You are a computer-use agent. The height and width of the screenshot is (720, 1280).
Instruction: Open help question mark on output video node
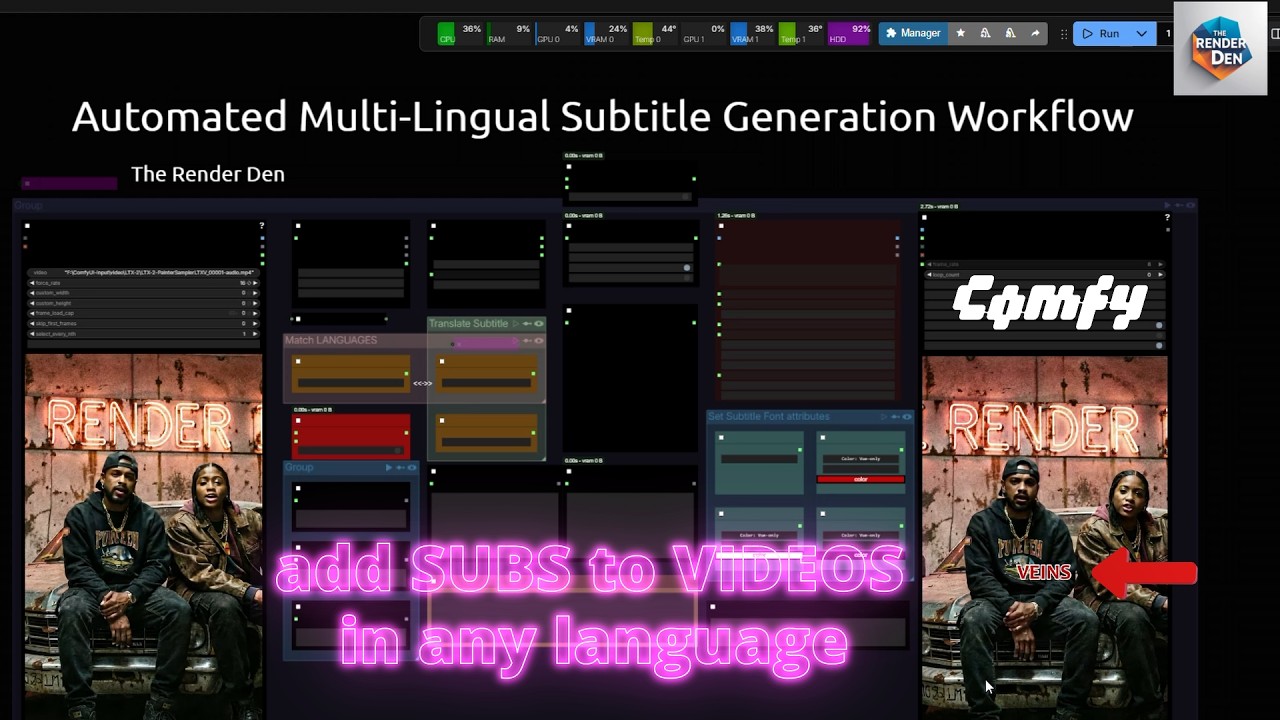[x=1166, y=218]
